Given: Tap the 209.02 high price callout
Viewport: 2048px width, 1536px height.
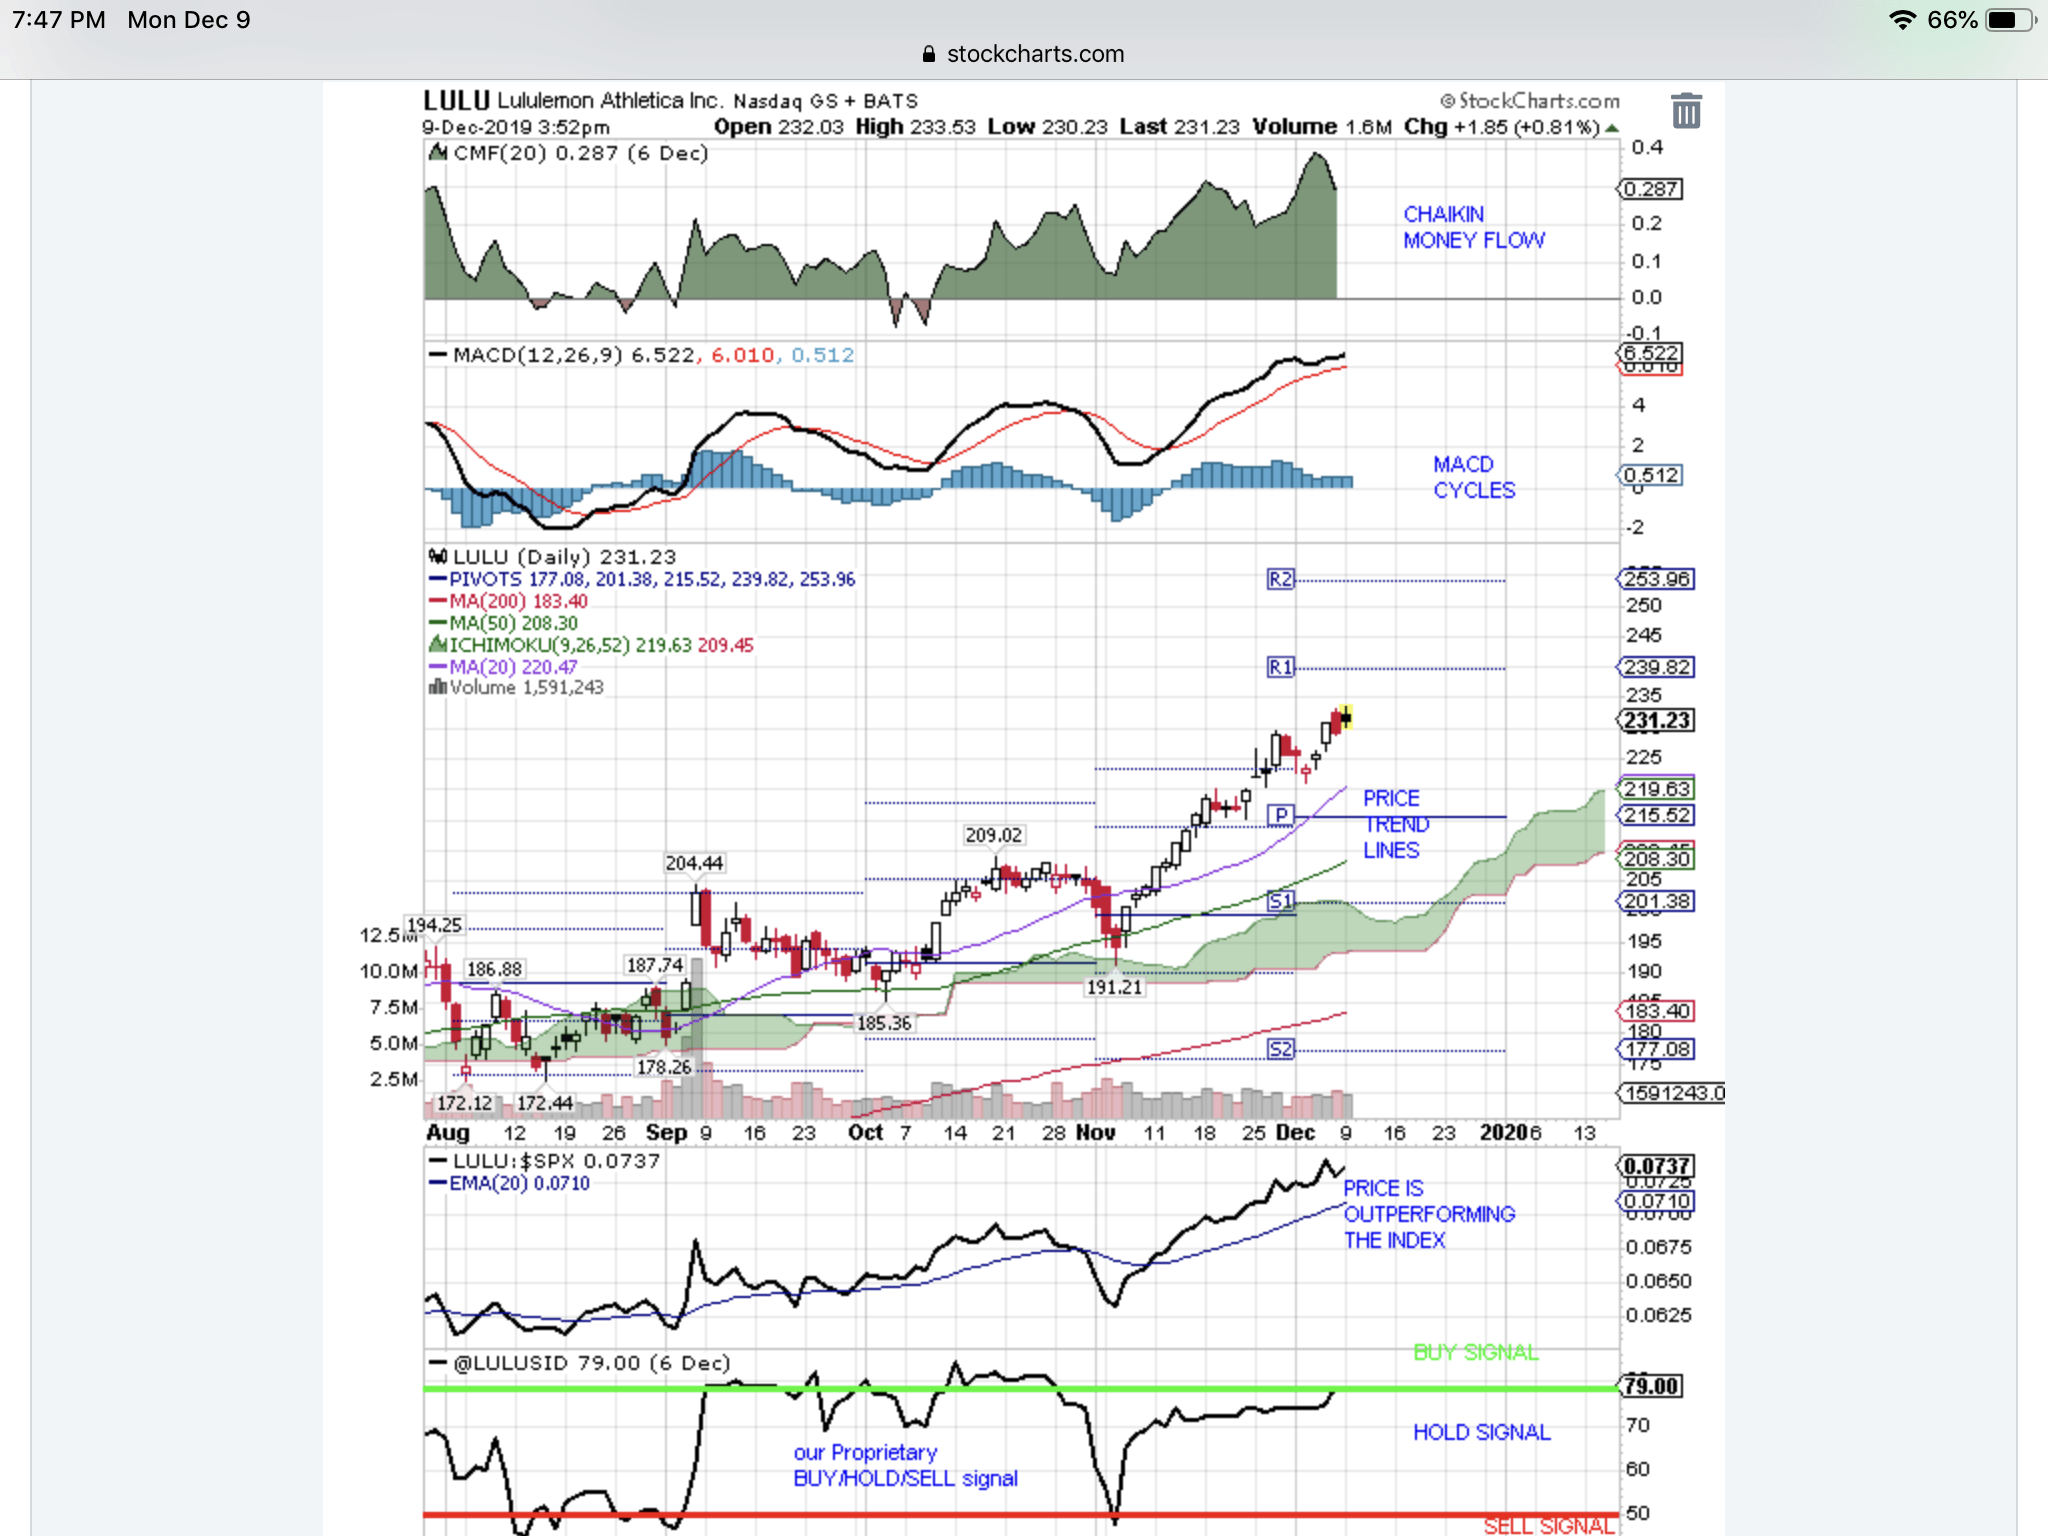Looking at the screenshot, I should click(x=993, y=835).
